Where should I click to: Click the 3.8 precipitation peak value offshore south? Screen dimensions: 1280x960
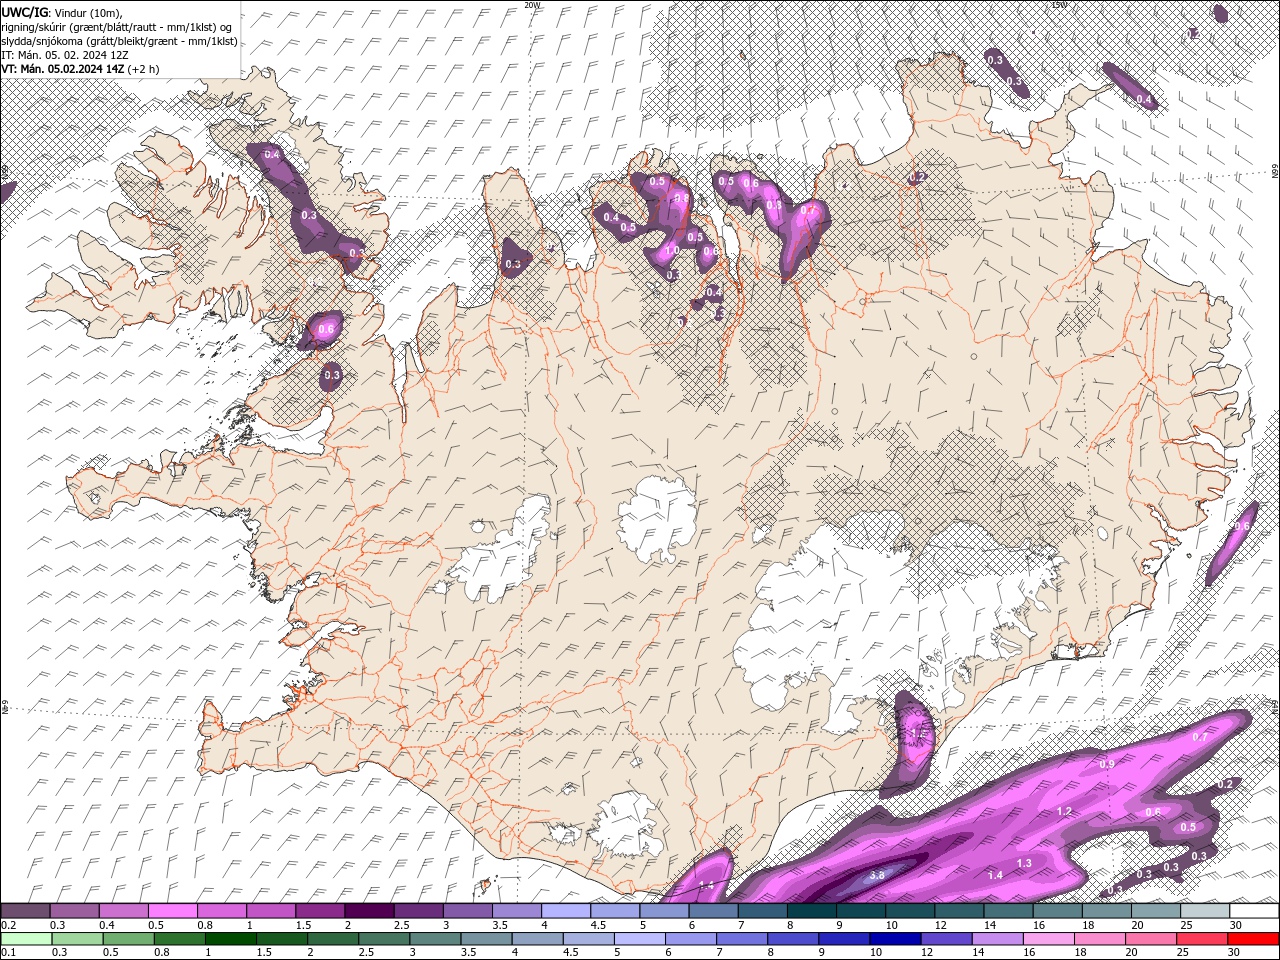click(877, 875)
